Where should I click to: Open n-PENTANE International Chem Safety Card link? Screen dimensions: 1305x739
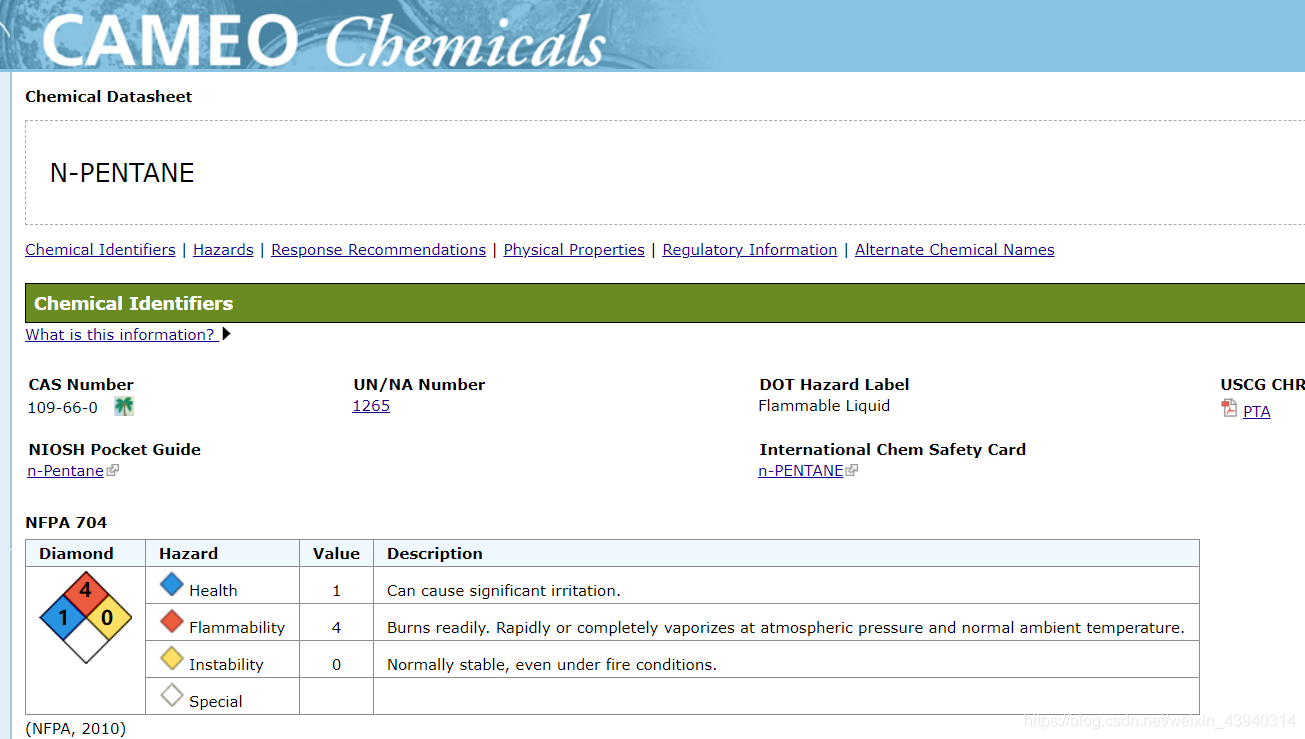(800, 471)
